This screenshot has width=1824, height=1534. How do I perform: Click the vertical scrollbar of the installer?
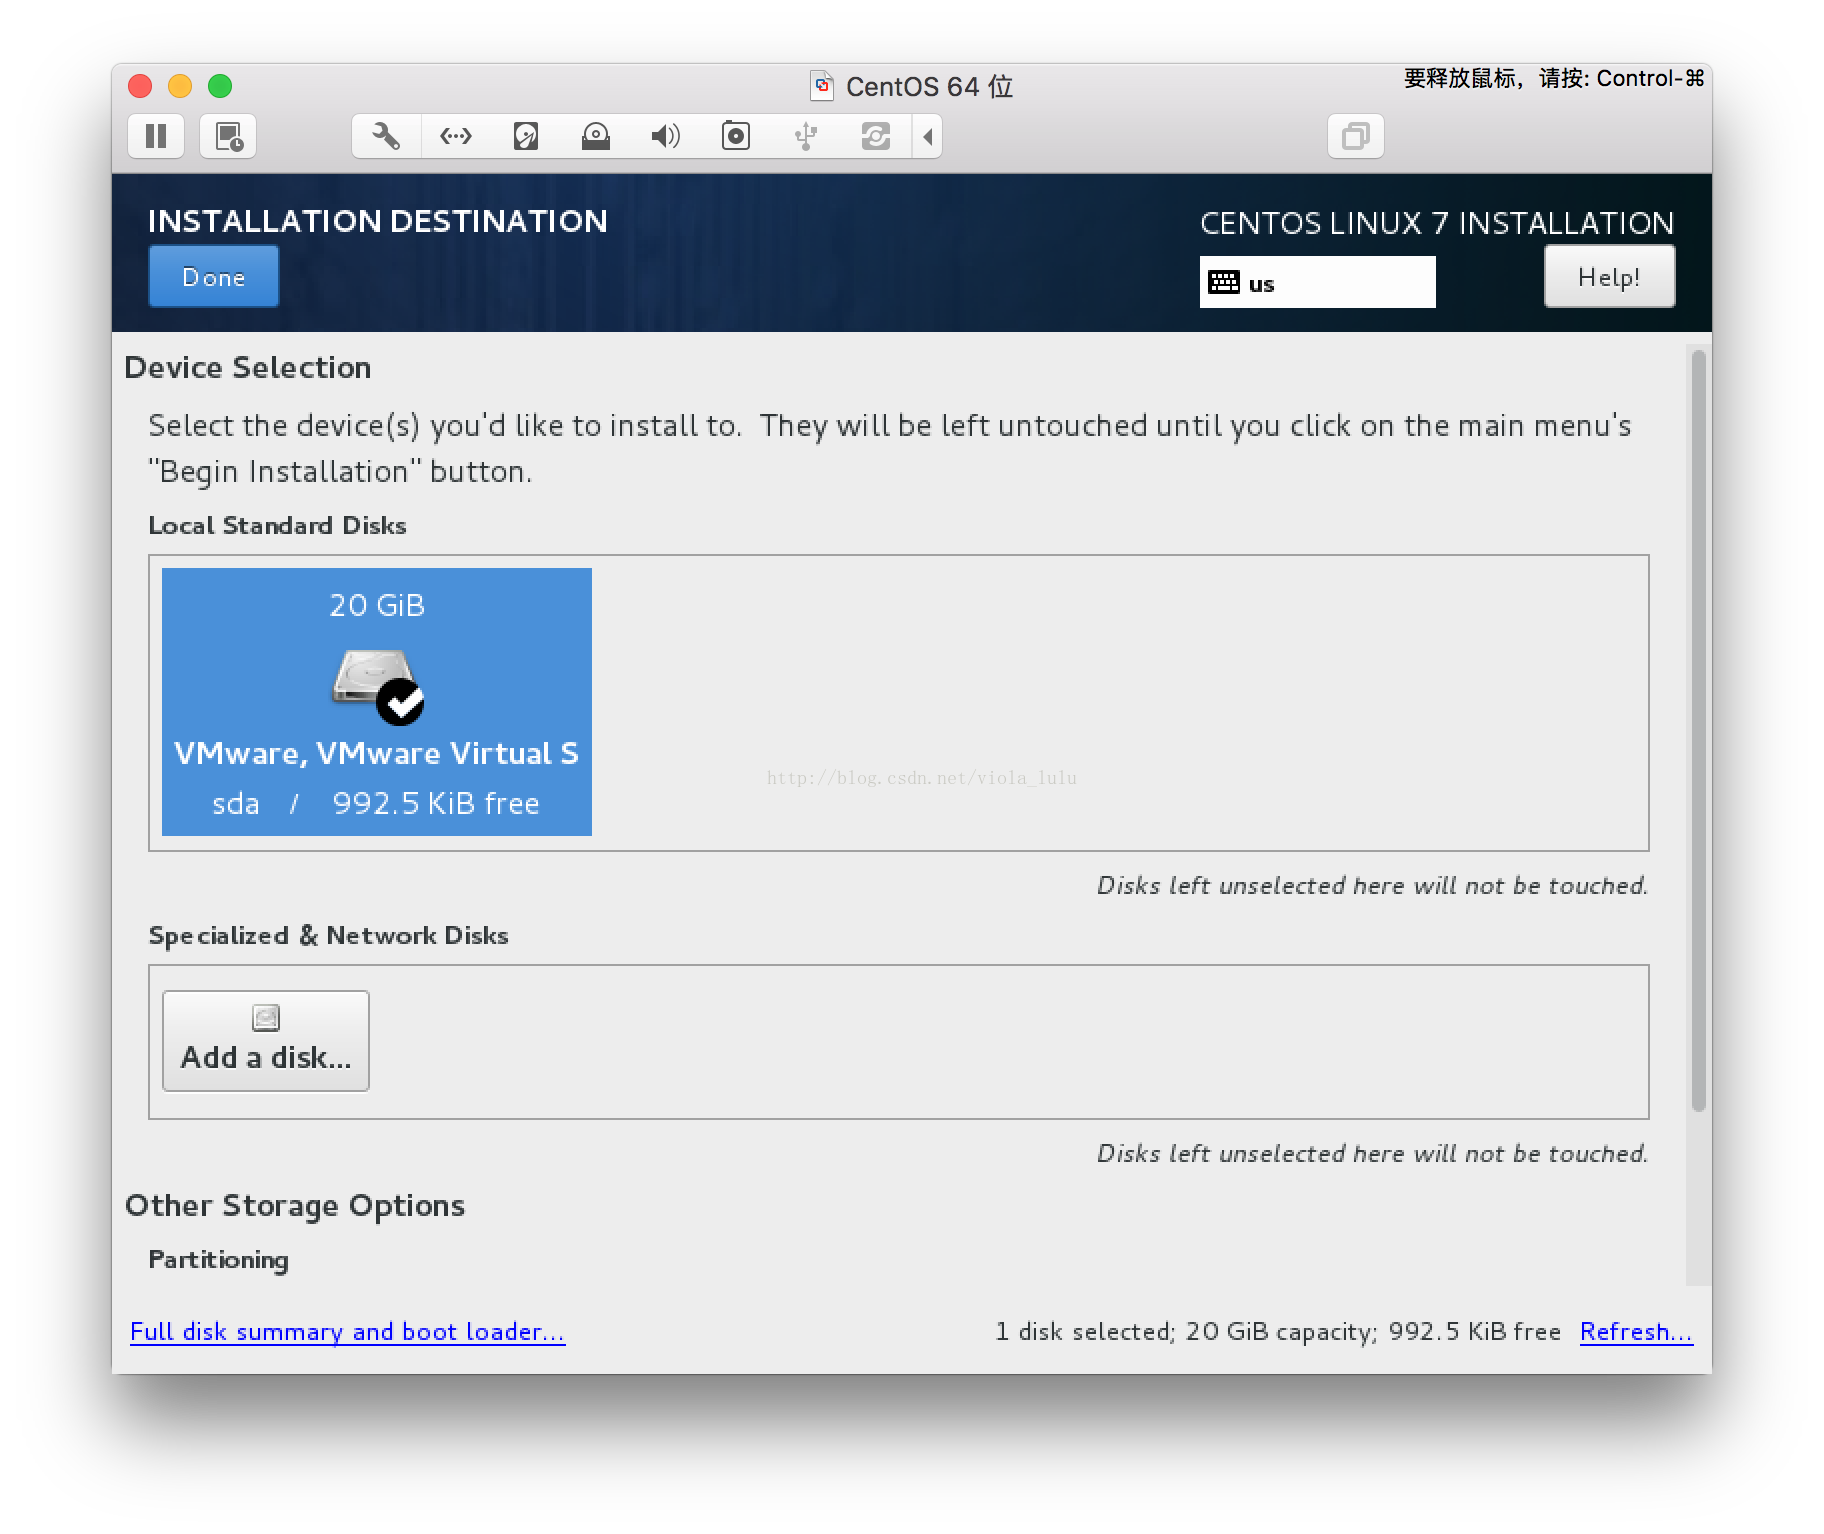1698,730
